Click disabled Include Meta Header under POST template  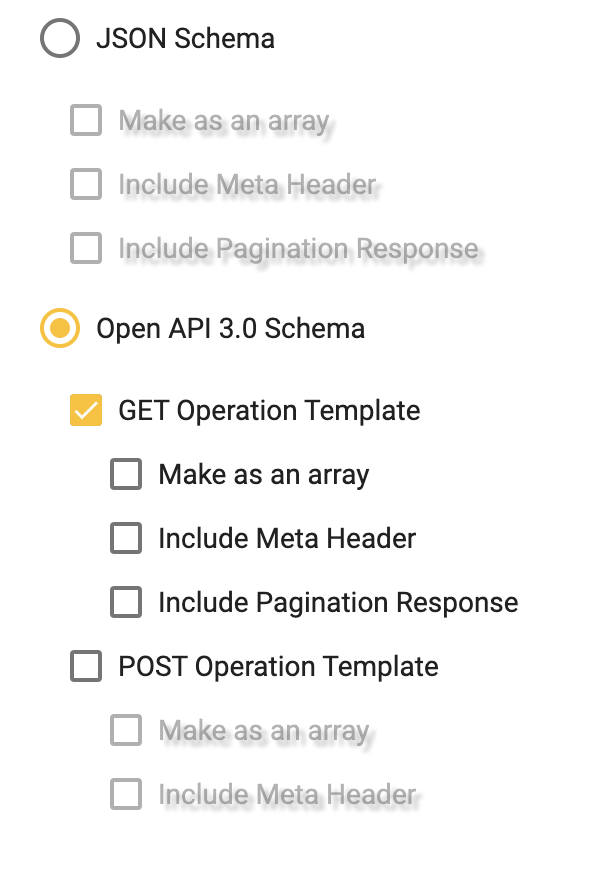126,794
